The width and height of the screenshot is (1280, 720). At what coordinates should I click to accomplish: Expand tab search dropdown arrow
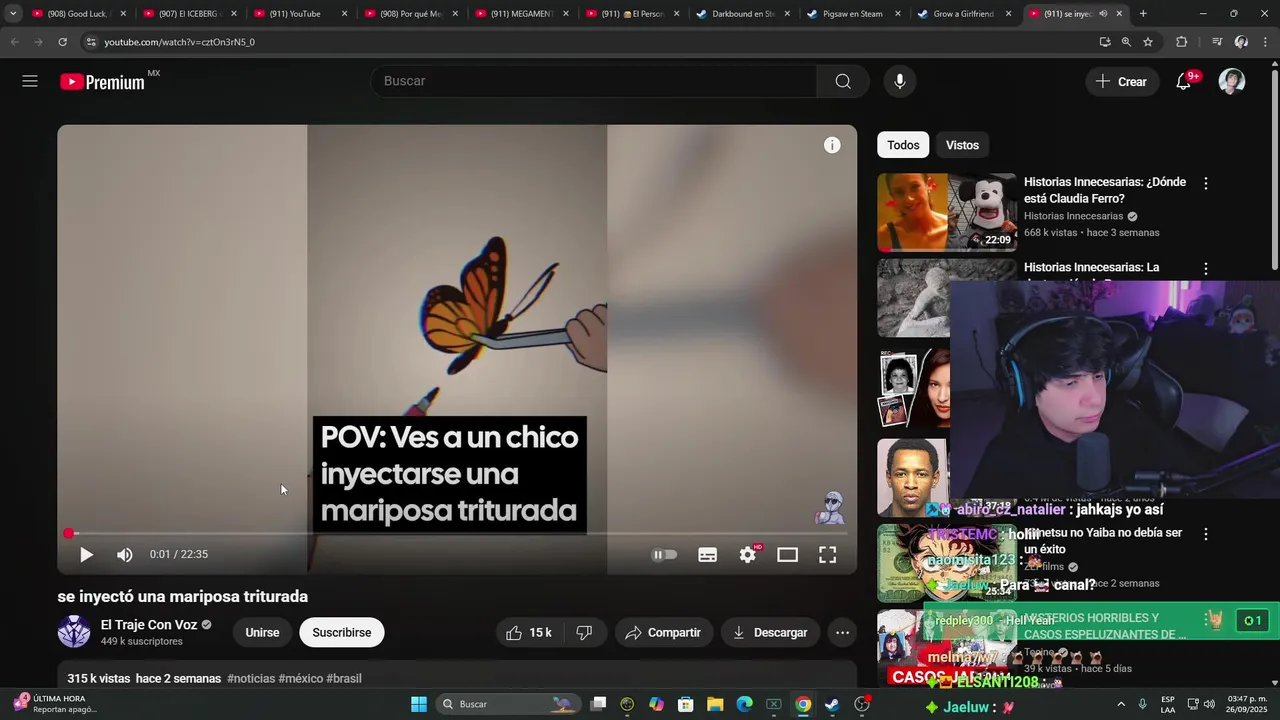point(13,14)
